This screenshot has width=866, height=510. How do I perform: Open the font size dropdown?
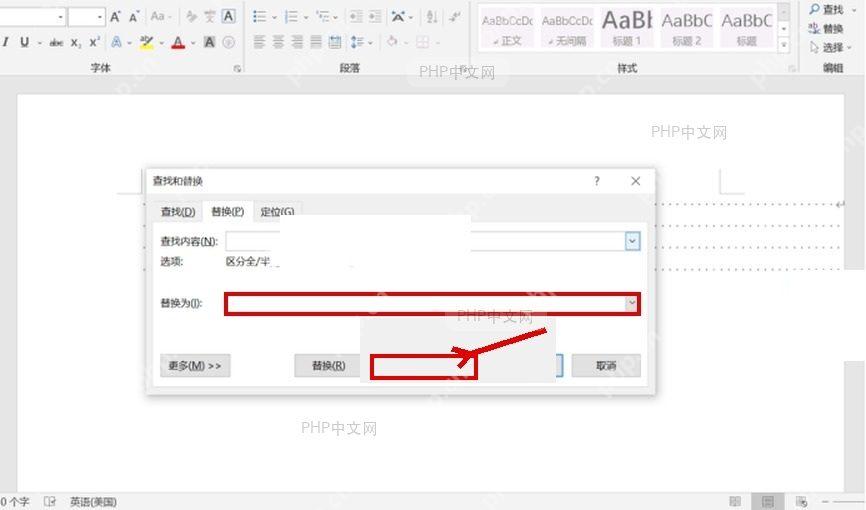tap(99, 17)
